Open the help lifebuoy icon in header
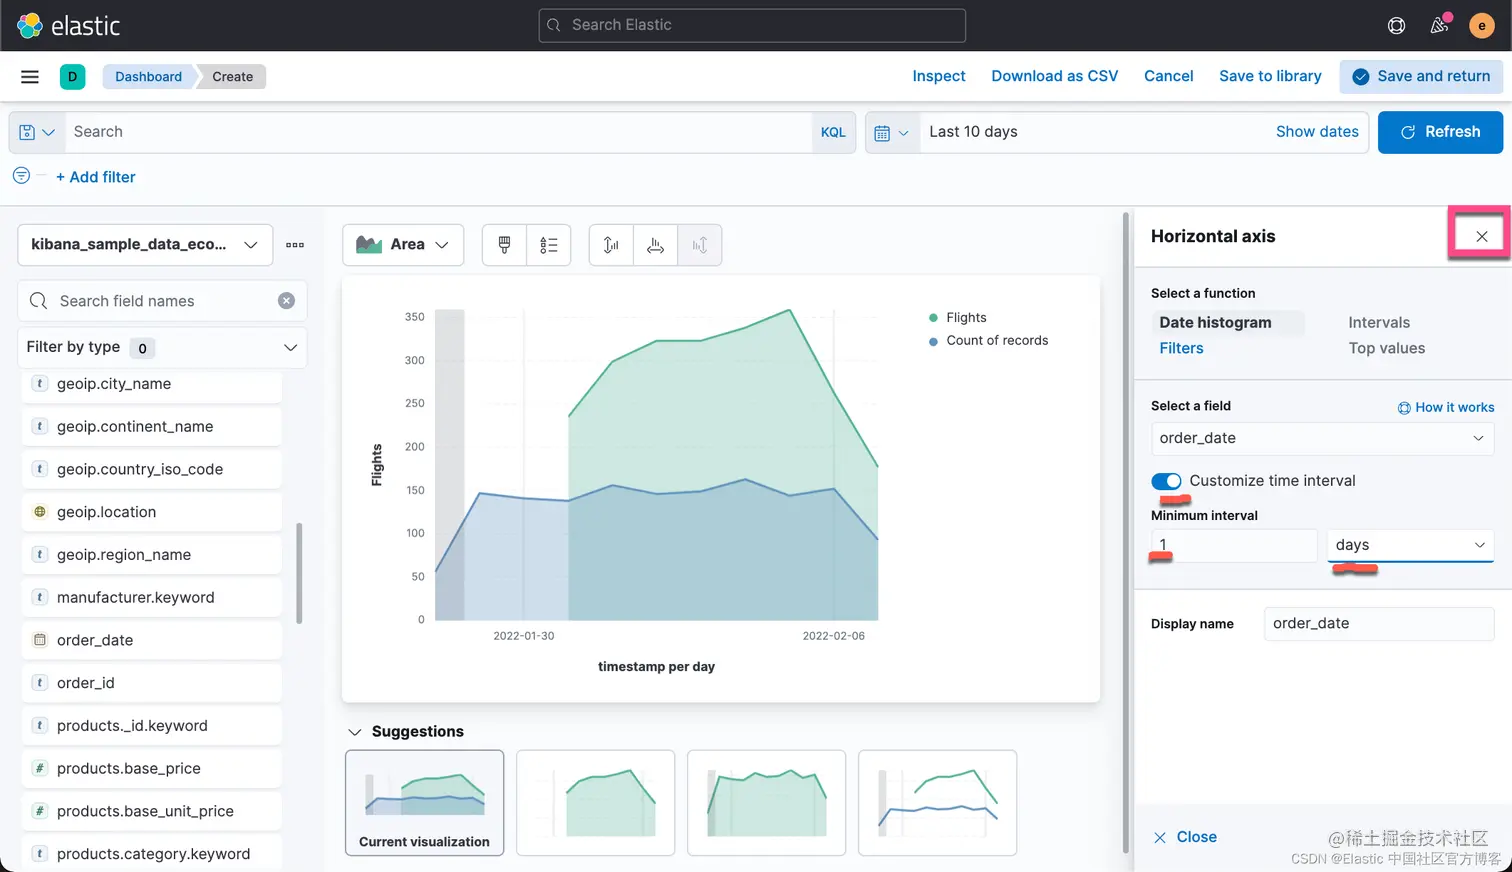1512x872 pixels. [x=1397, y=25]
